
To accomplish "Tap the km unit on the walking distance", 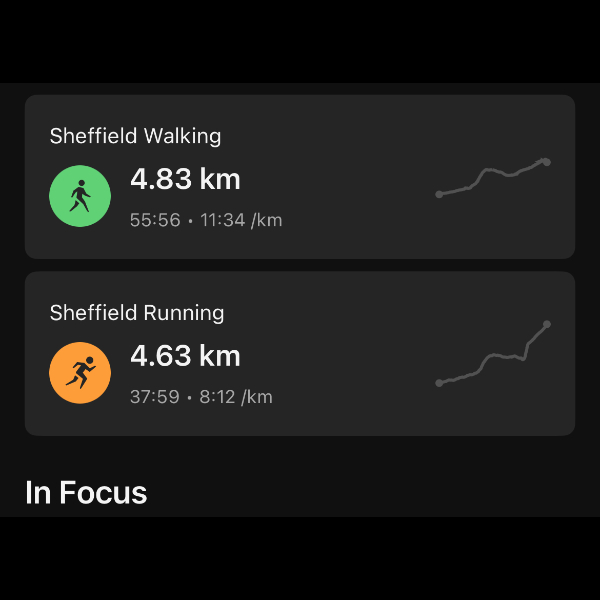I will [220, 179].
